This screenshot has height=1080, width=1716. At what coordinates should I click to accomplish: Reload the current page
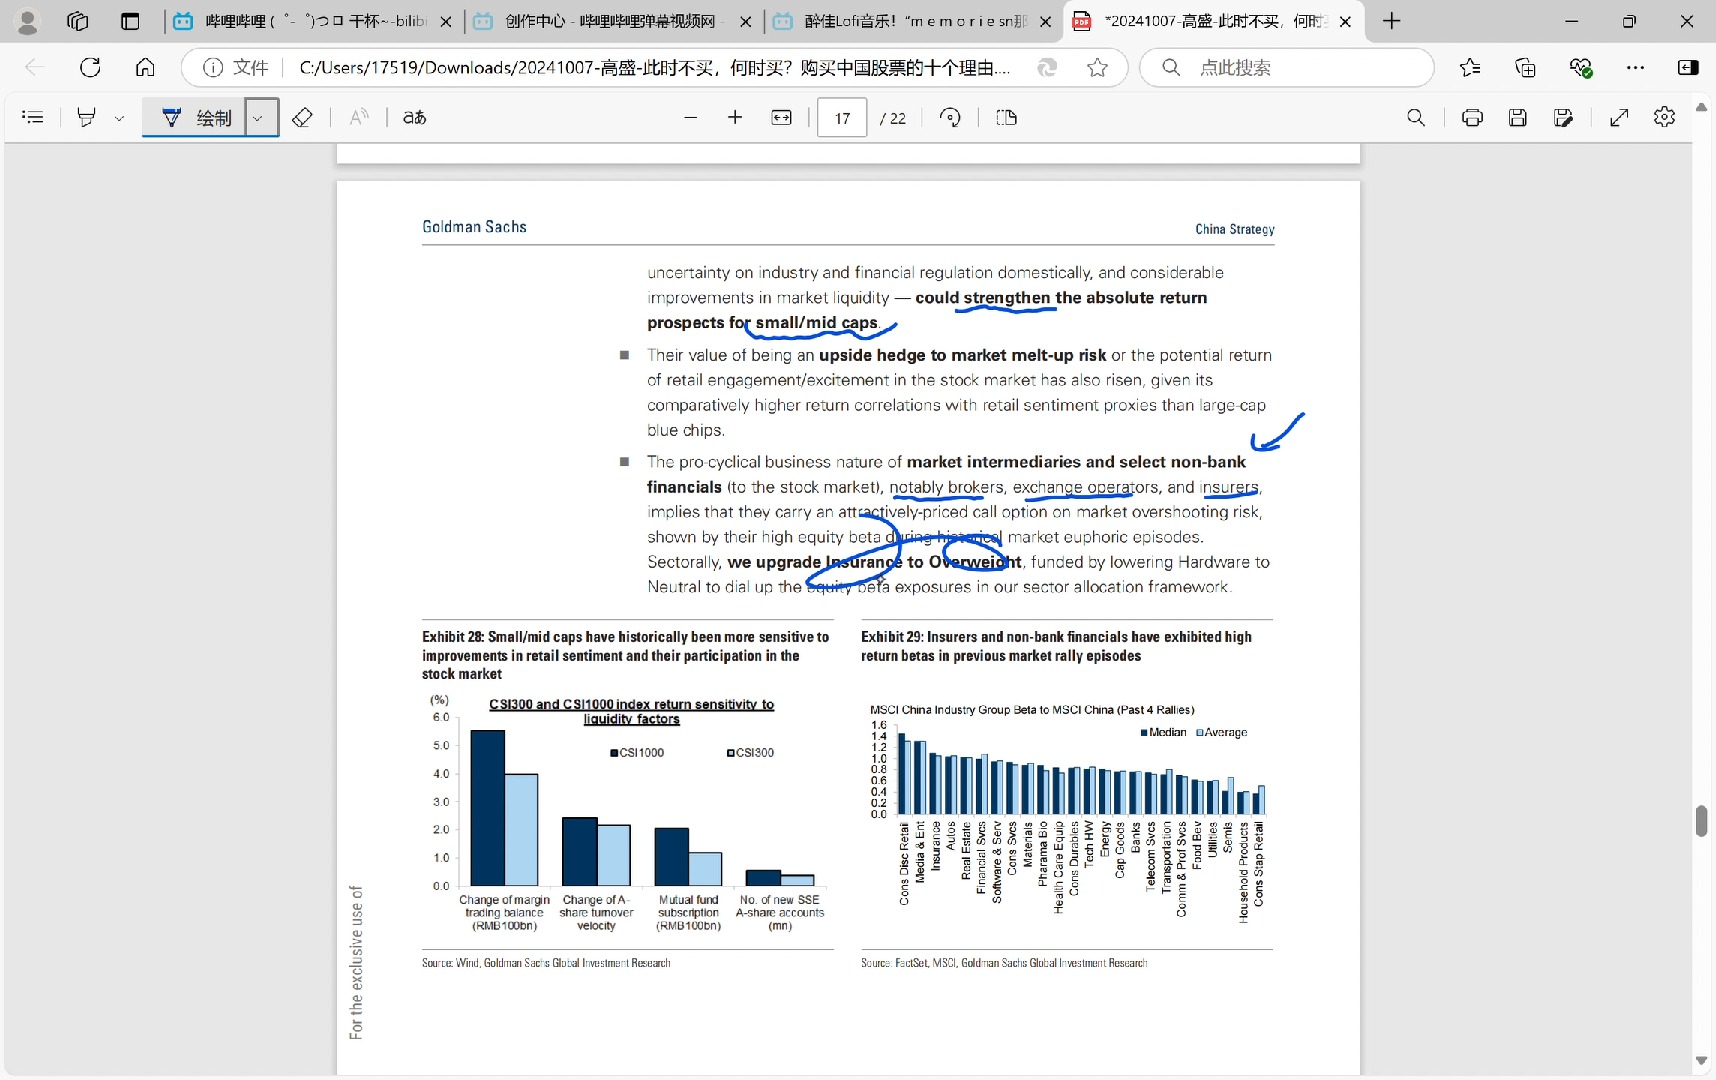90,67
